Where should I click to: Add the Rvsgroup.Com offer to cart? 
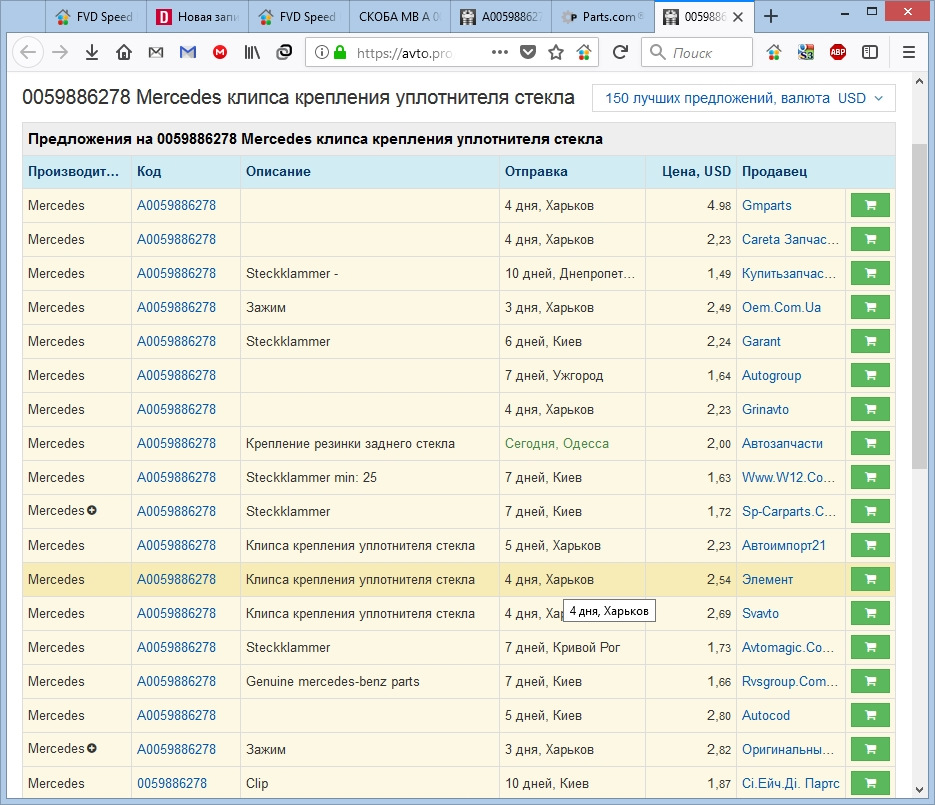[870, 681]
